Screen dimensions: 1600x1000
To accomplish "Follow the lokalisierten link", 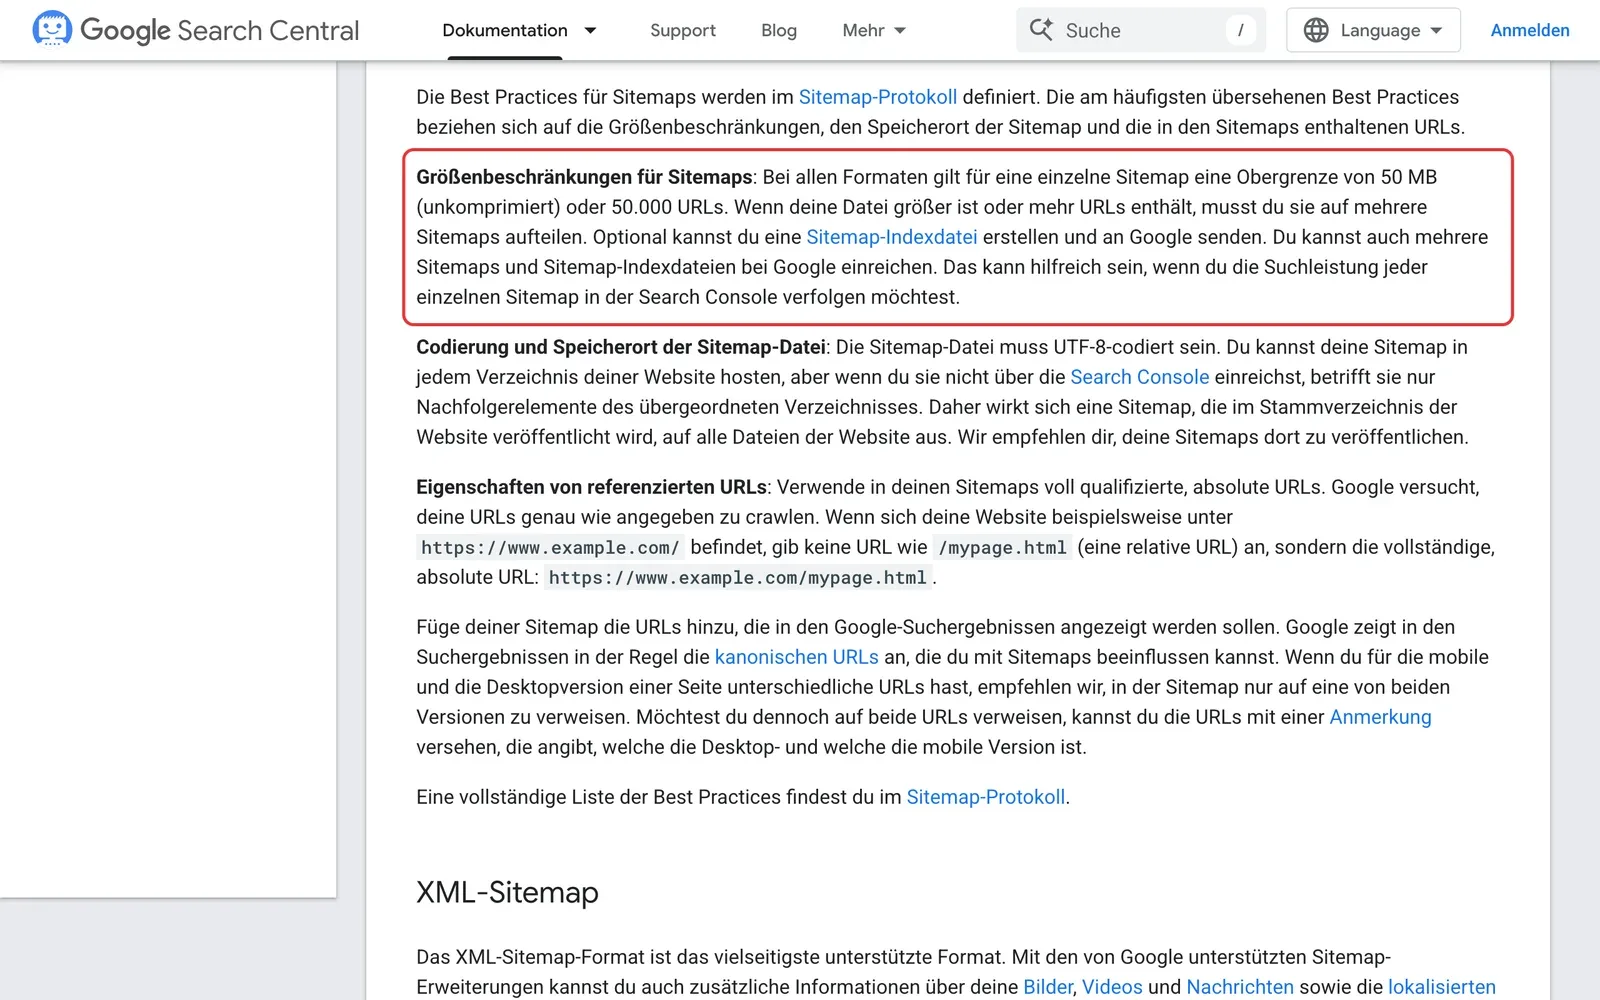I will 1442,987.
